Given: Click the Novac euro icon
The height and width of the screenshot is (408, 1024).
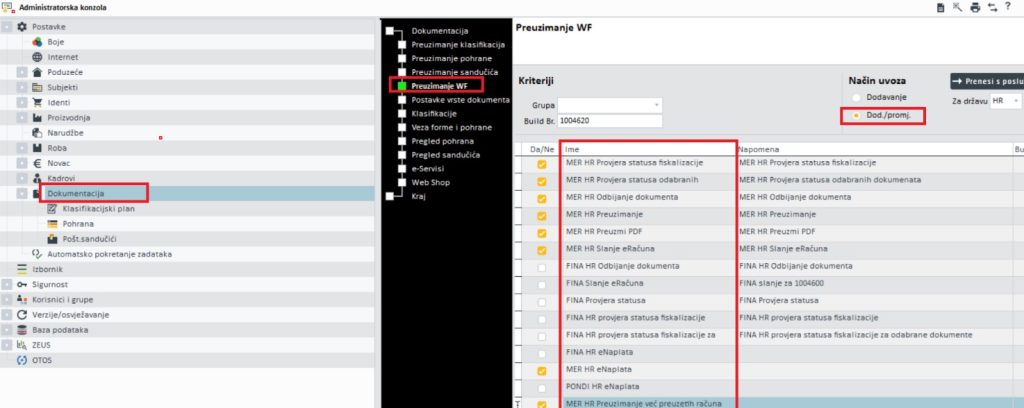Looking at the screenshot, I should [x=37, y=162].
